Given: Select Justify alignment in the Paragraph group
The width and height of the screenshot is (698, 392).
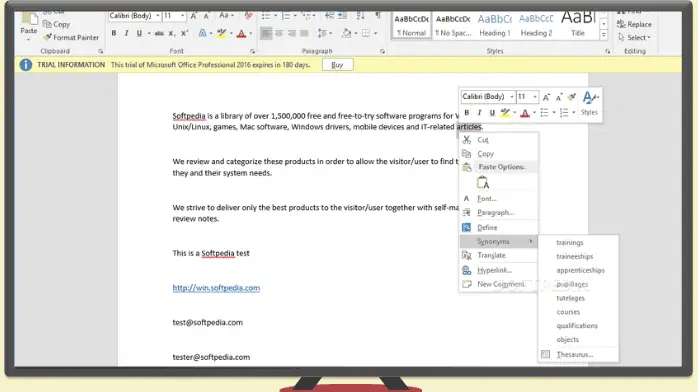Looking at the screenshot, I should coord(304,33).
